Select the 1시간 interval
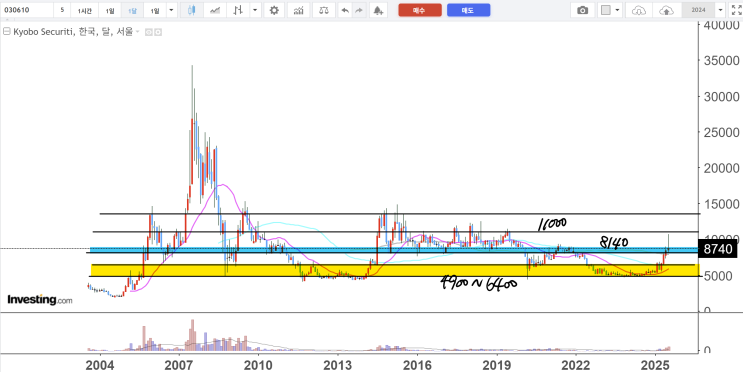 point(85,10)
